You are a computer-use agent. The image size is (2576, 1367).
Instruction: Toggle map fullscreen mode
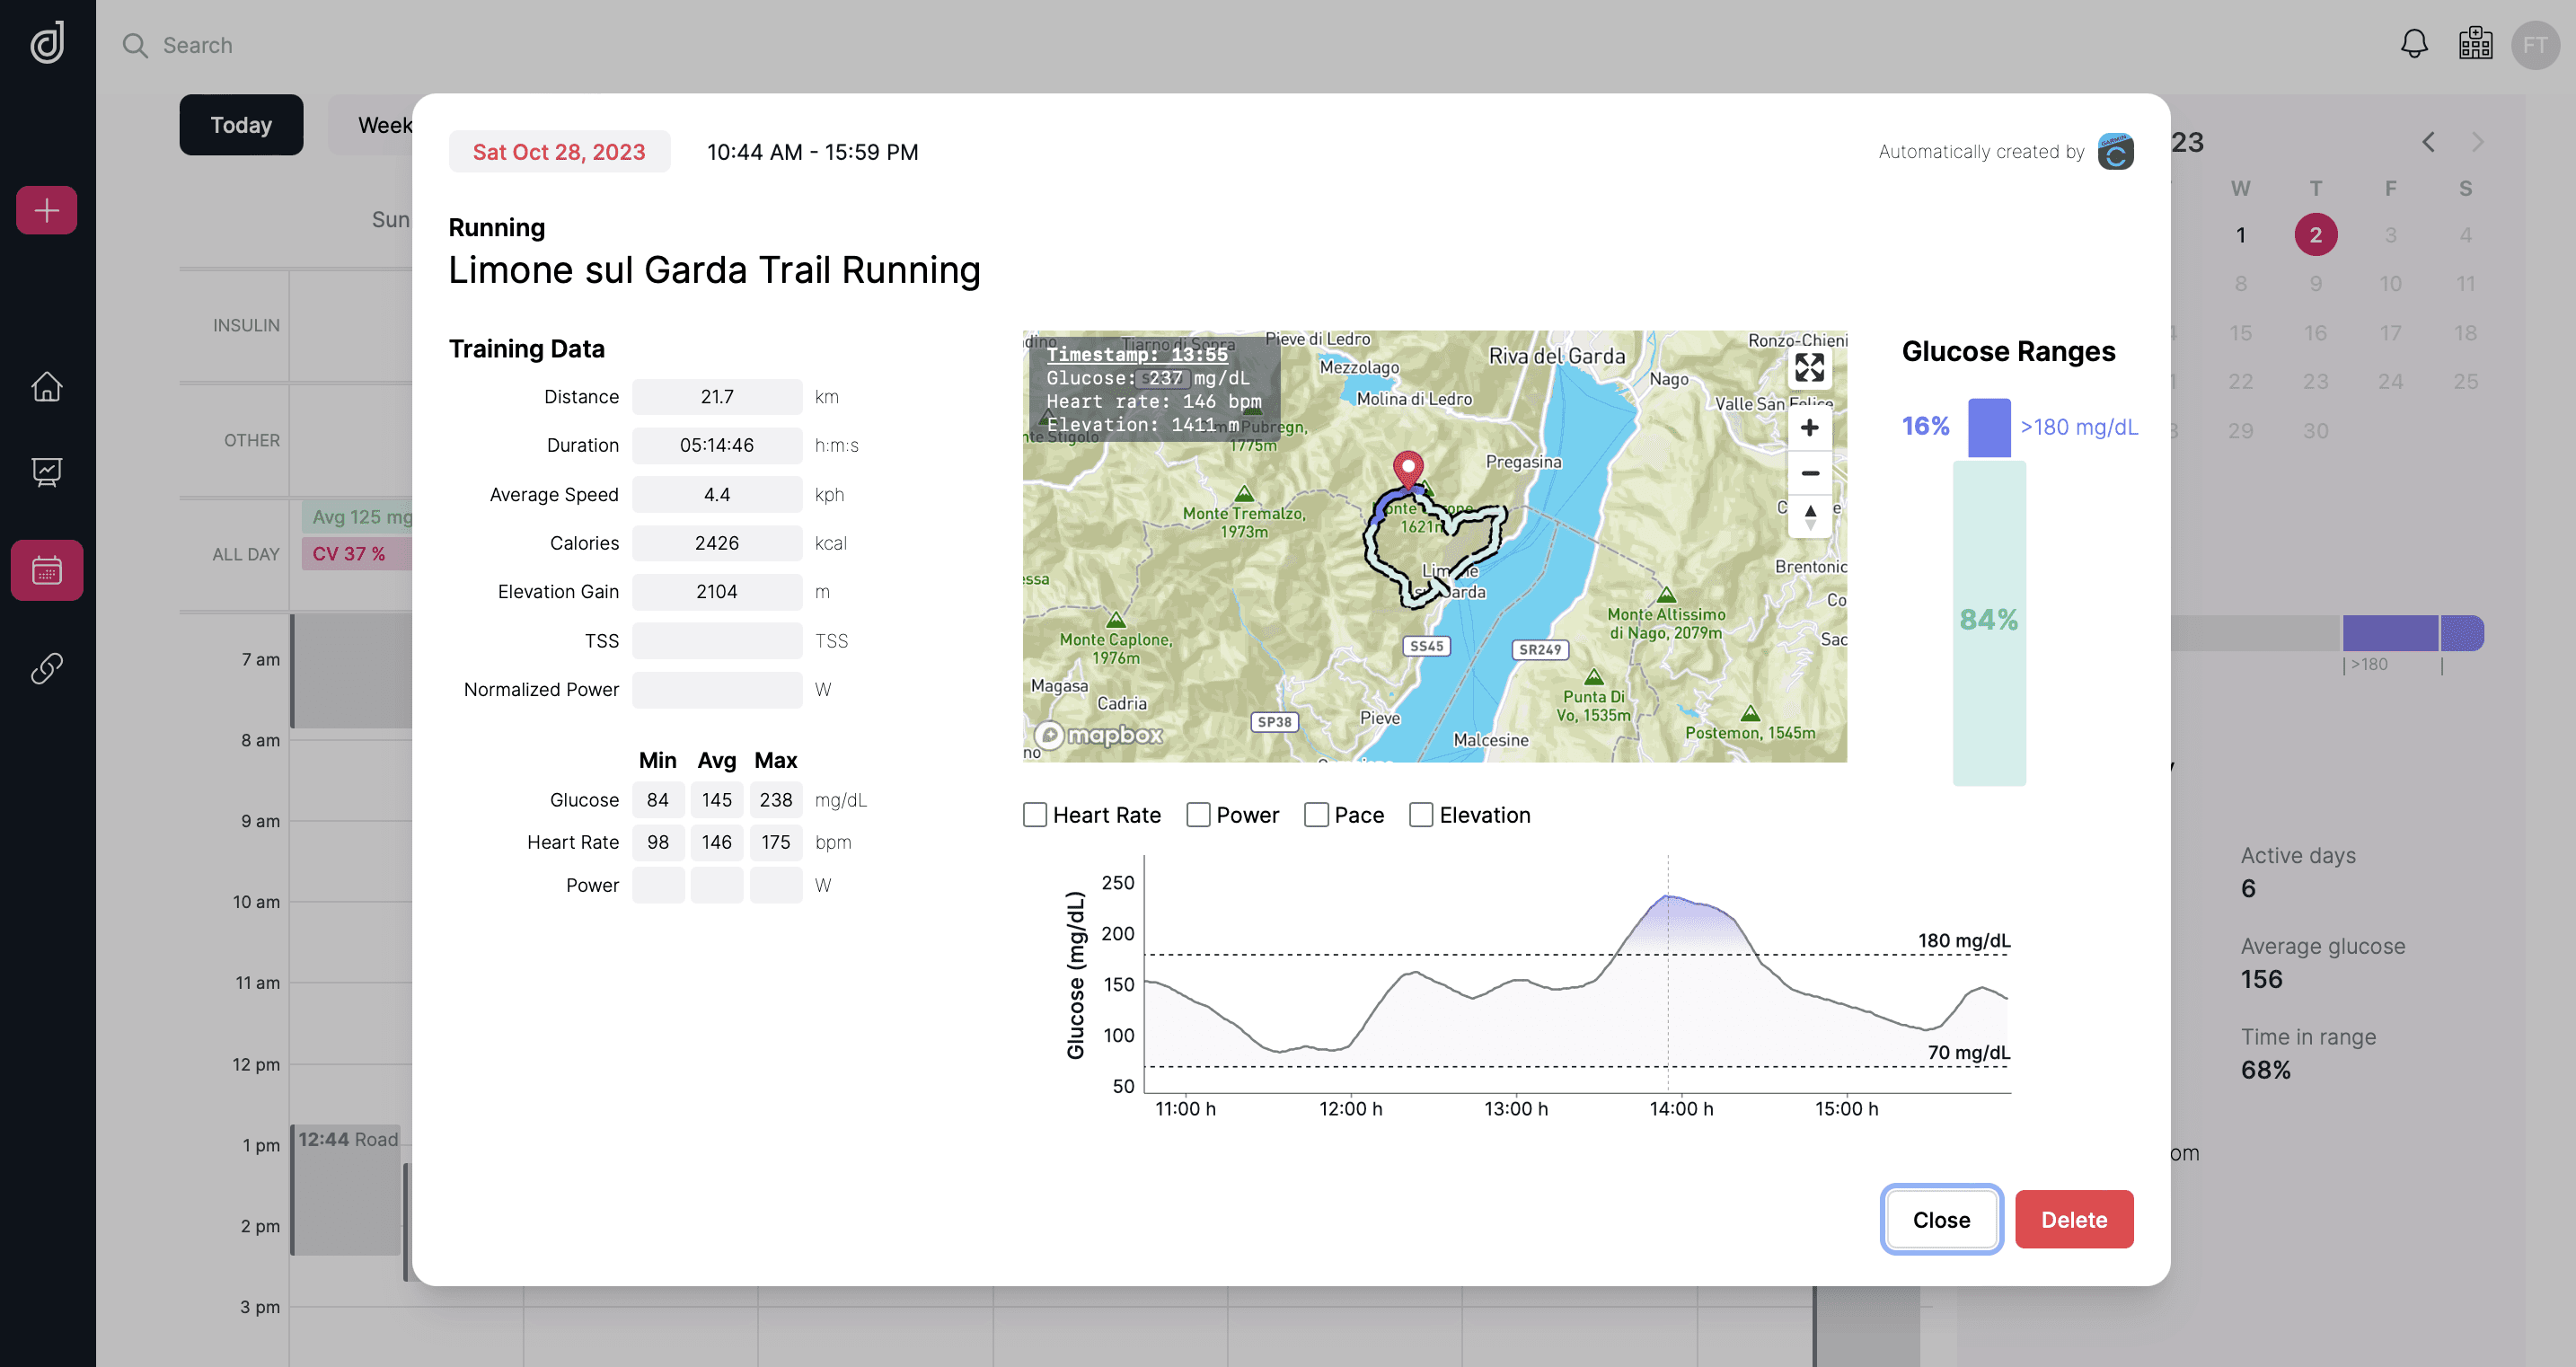[1809, 368]
